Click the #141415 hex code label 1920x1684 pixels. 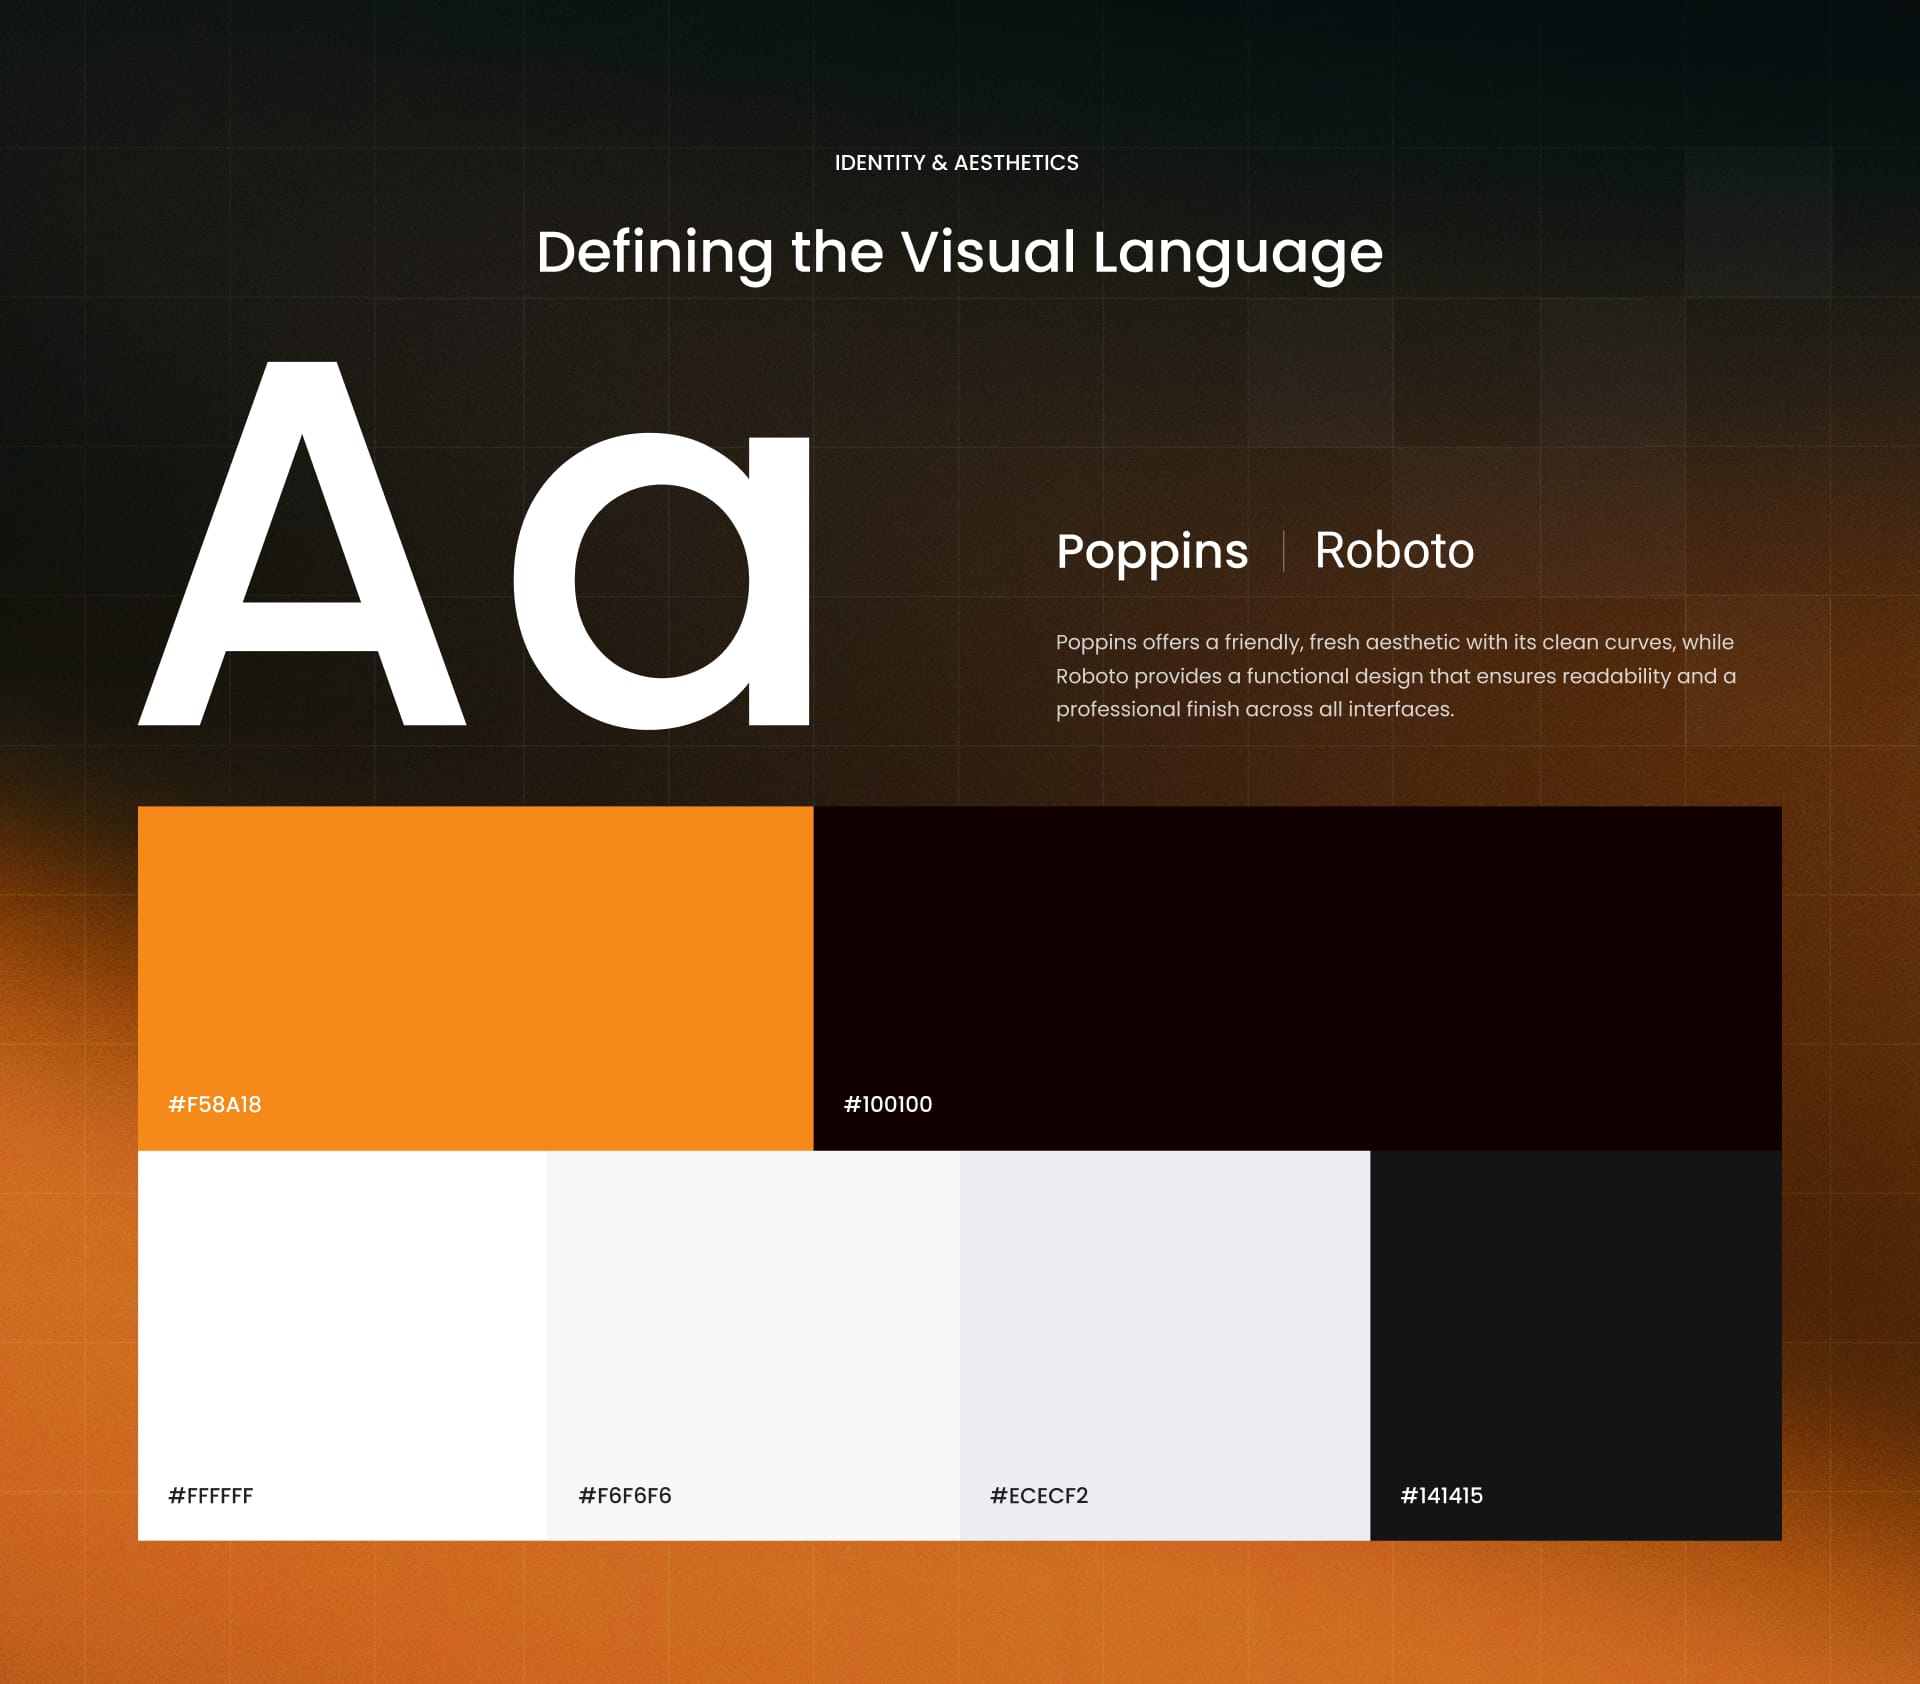click(x=1443, y=1497)
